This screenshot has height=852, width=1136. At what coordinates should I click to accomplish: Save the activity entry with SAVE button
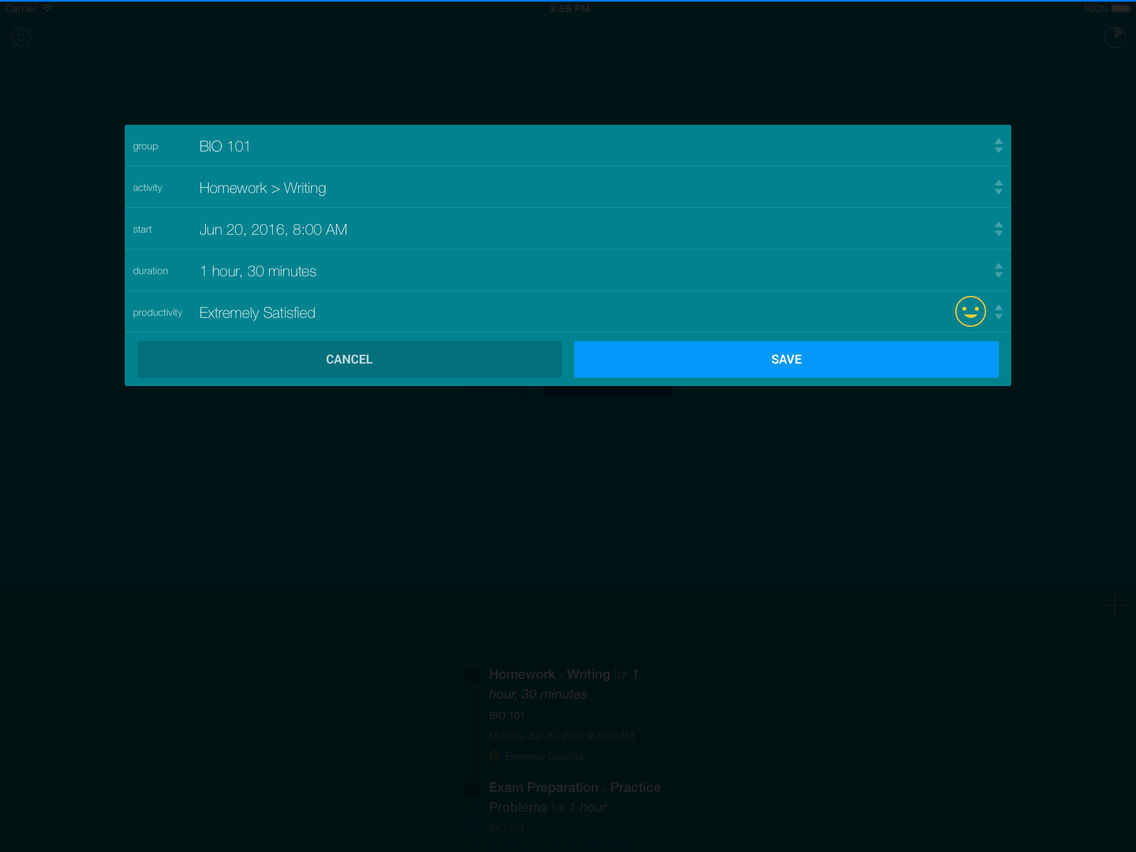click(786, 359)
